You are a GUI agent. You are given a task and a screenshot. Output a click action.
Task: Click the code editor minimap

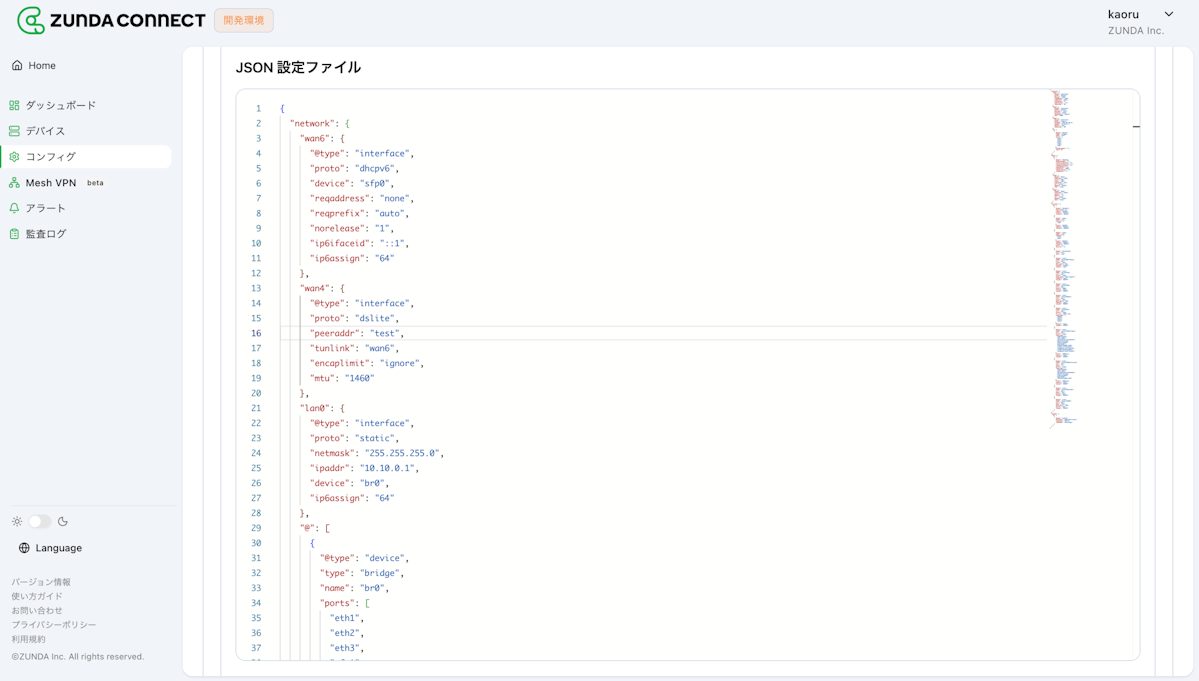coord(1064,260)
